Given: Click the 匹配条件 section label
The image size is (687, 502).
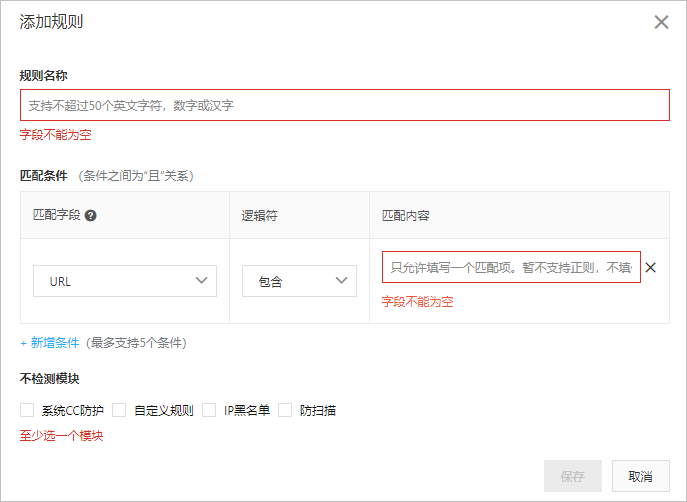Looking at the screenshot, I should coord(43,176).
